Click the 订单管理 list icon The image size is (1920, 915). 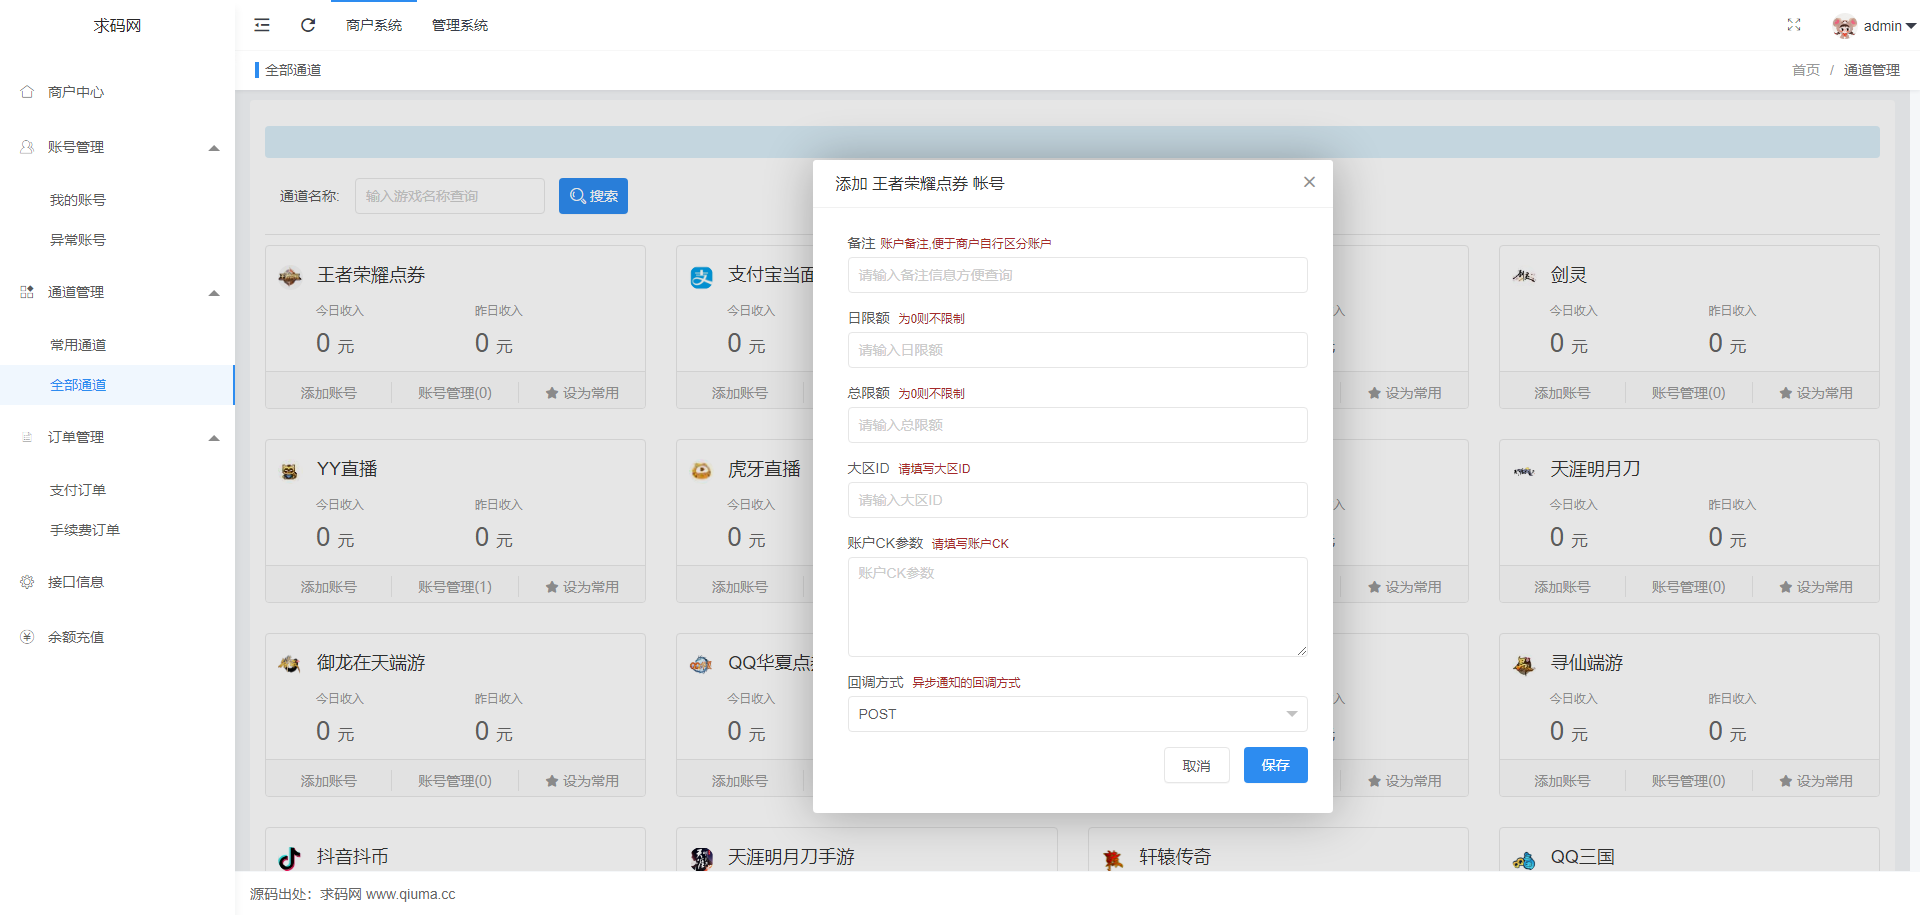(x=27, y=437)
